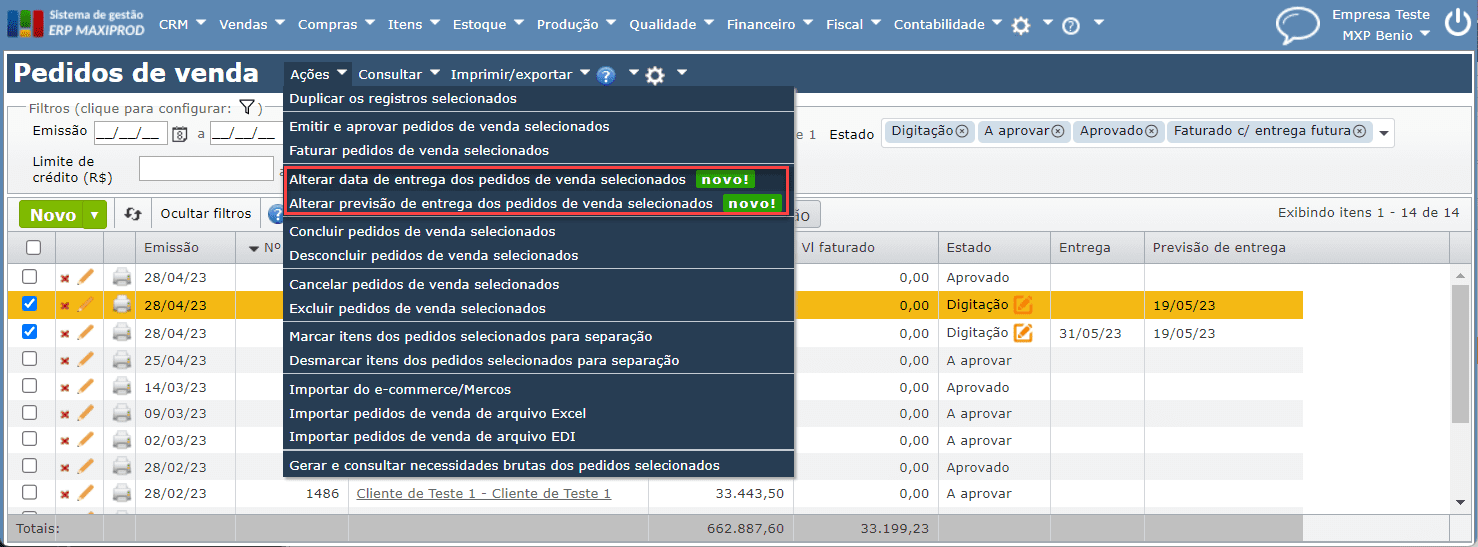Edit the 25/04/23 order with pencil icon
The width and height of the screenshot is (1478, 547).
[86, 359]
